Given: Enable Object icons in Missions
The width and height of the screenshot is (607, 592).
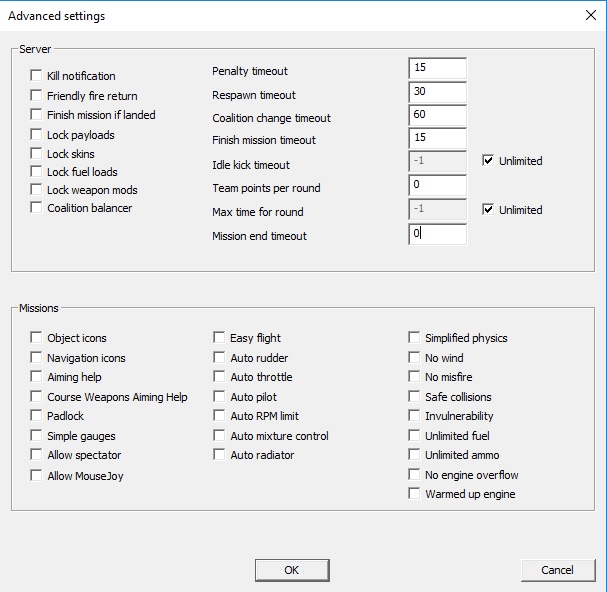Looking at the screenshot, I should (36, 337).
